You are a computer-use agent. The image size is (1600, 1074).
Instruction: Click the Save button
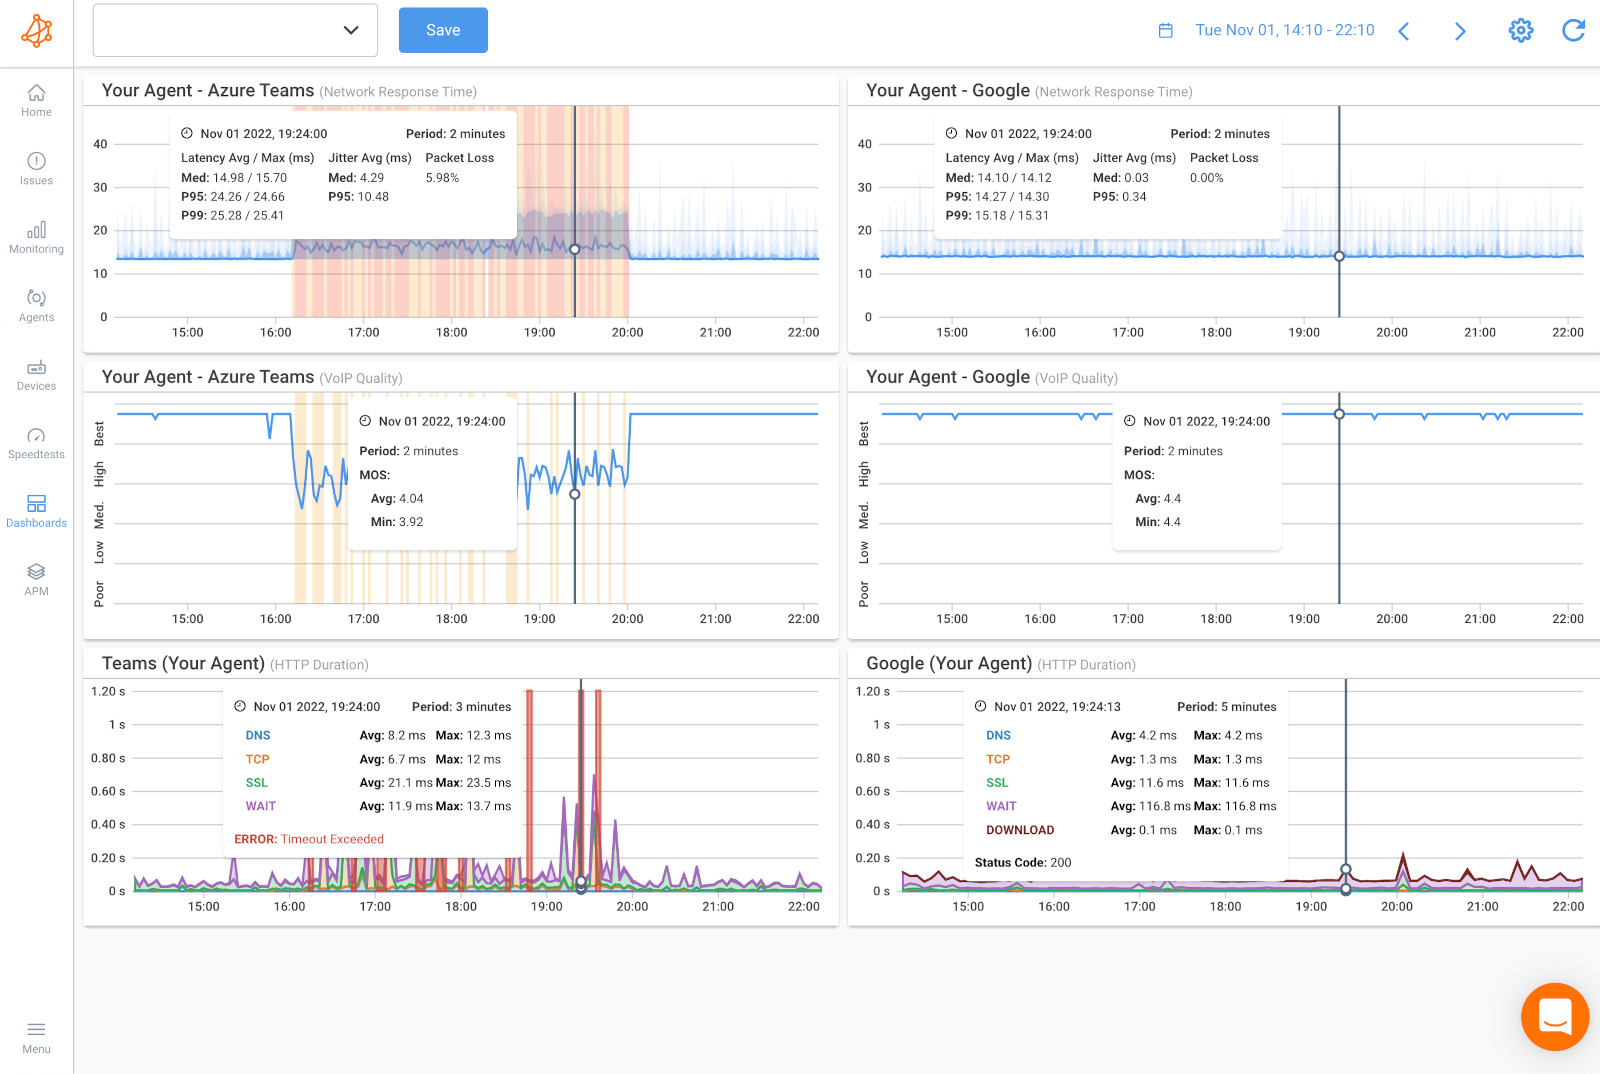click(442, 30)
